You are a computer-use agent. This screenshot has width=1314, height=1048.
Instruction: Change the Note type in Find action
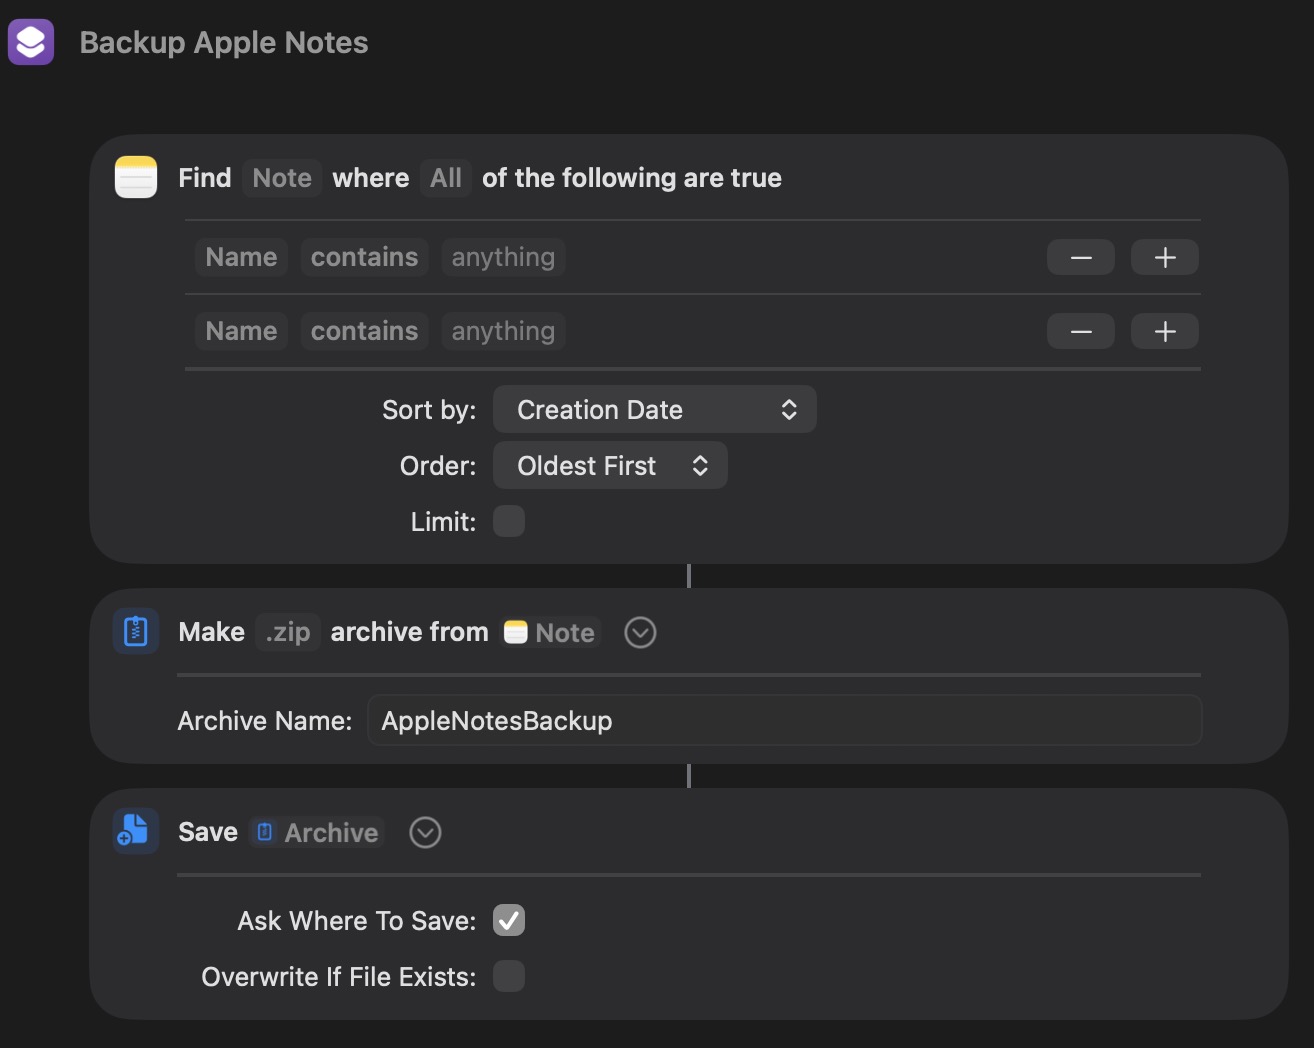282,178
